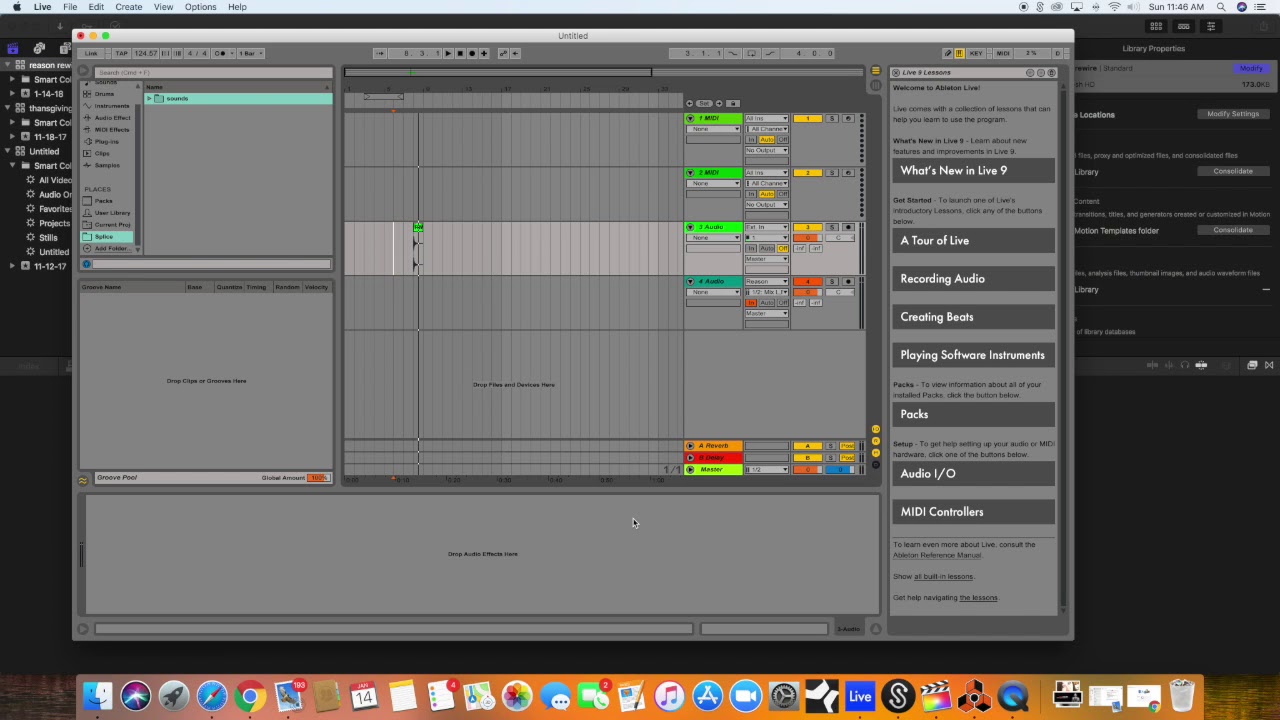Image resolution: width=1280 pixels, height=720 pixels.
Task: Toggle the MIDI Arrangement Overdub plus button
Action: click(x=484, y=53)
